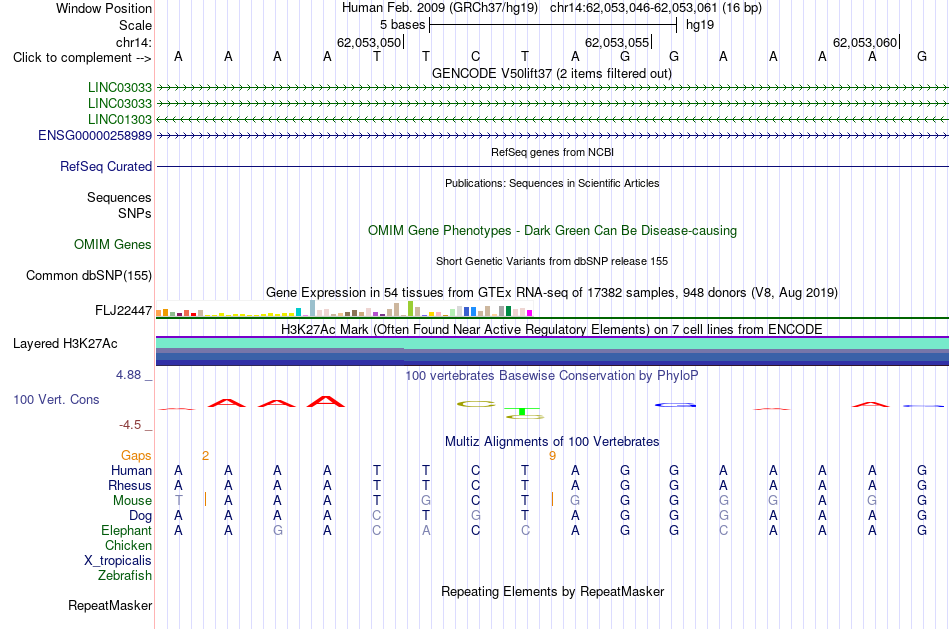Click the SNPs publications label

(135, 213)
